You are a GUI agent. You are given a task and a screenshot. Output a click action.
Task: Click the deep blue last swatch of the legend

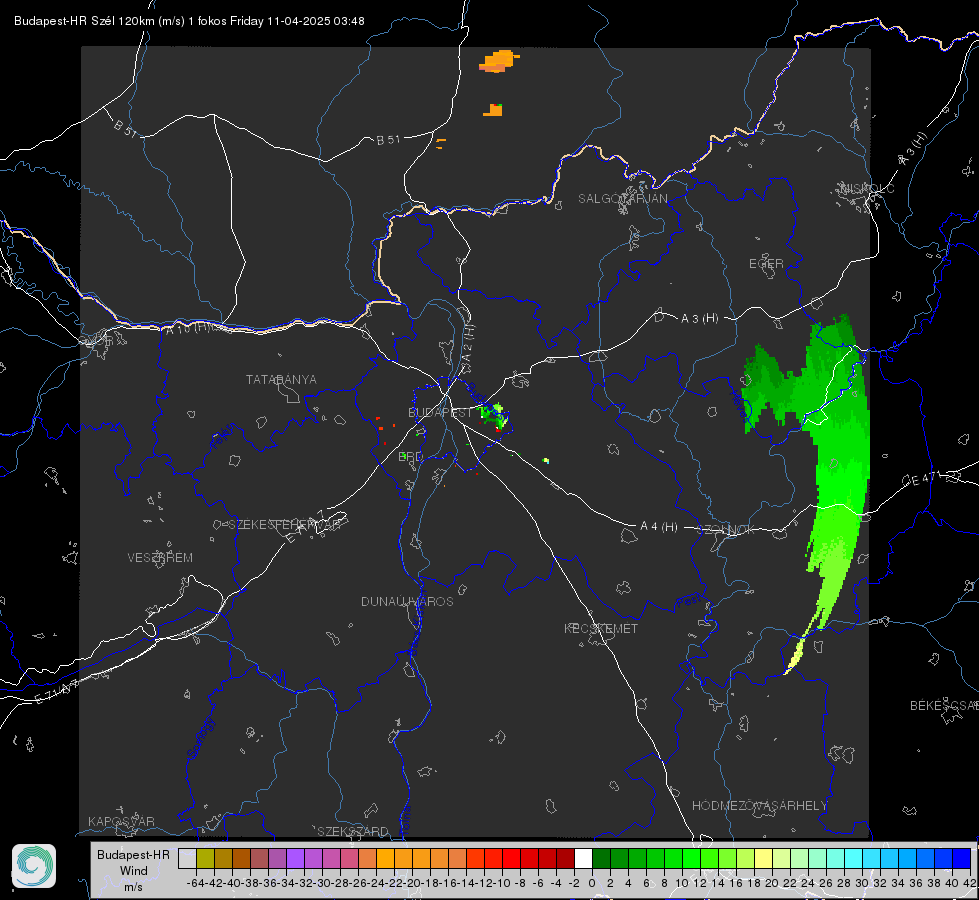click(x=962, y=858)
